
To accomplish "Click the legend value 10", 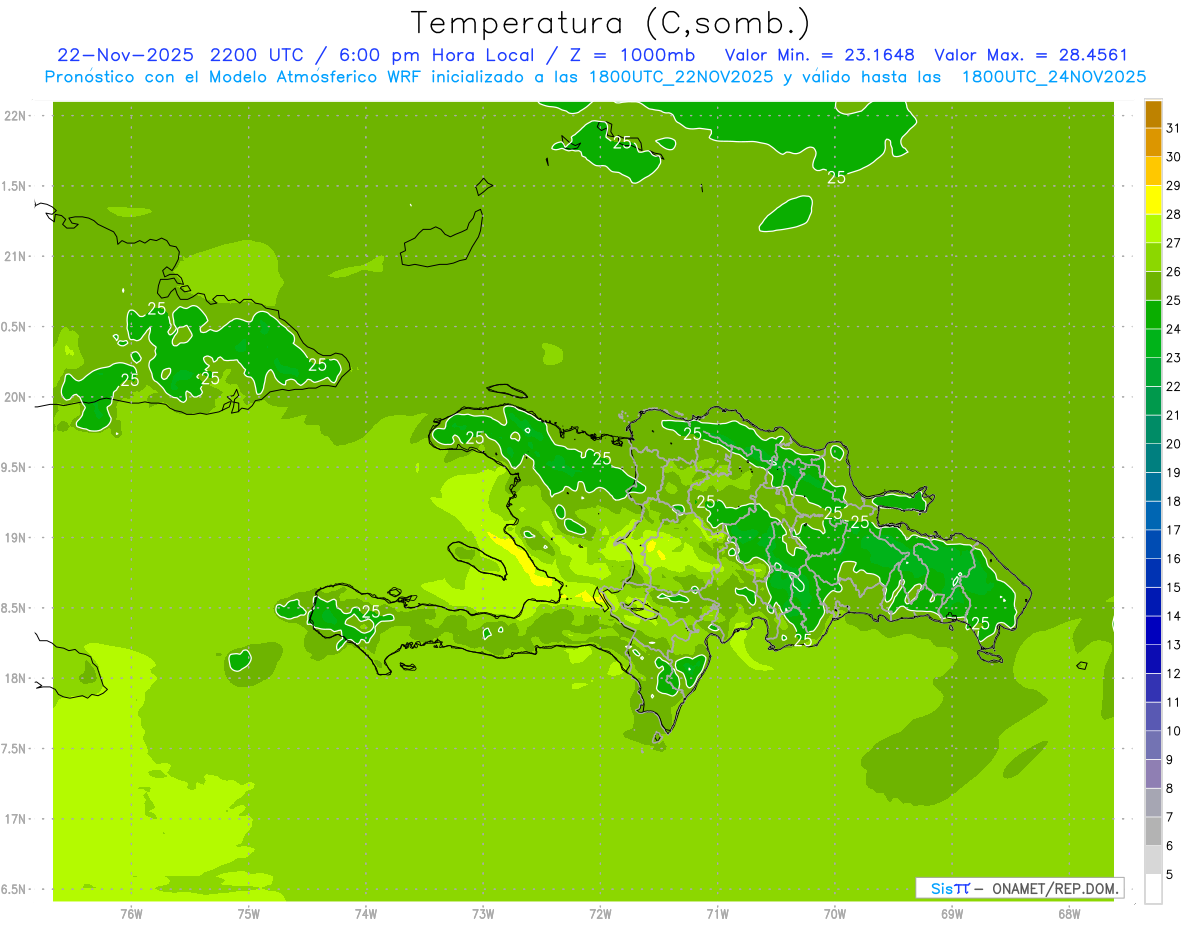I will coord(1173,731).
